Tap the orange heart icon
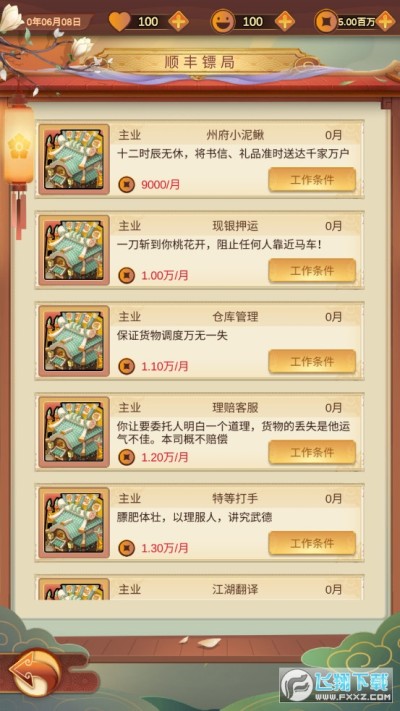The height and width of the screenshot is (711, 400). [x=119, y=21]
